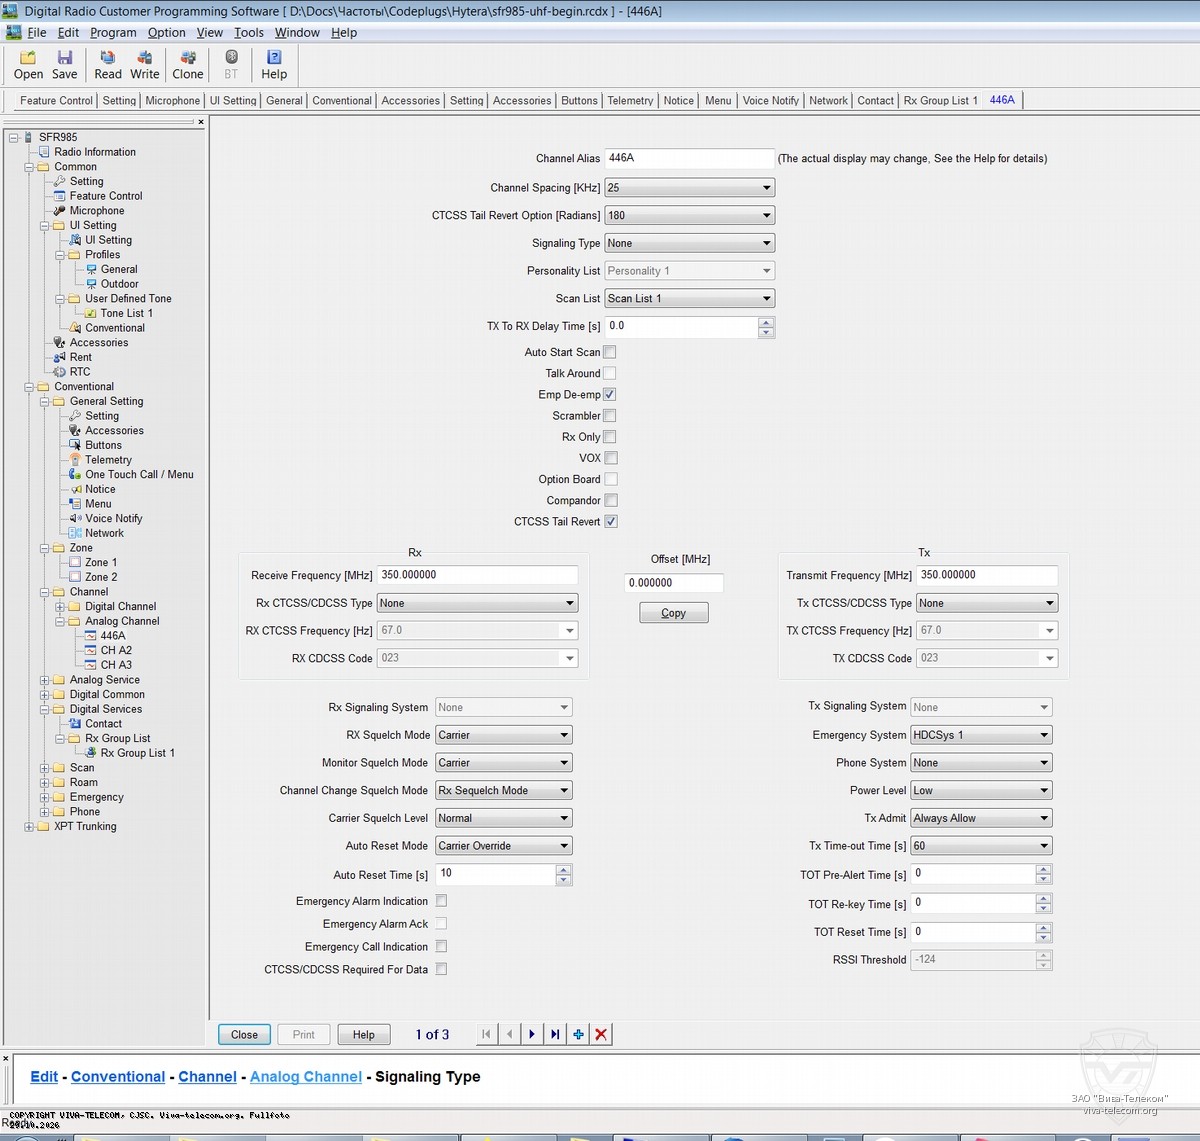
Task: Toggle the Rx Only checkbox
Action: 610,437
